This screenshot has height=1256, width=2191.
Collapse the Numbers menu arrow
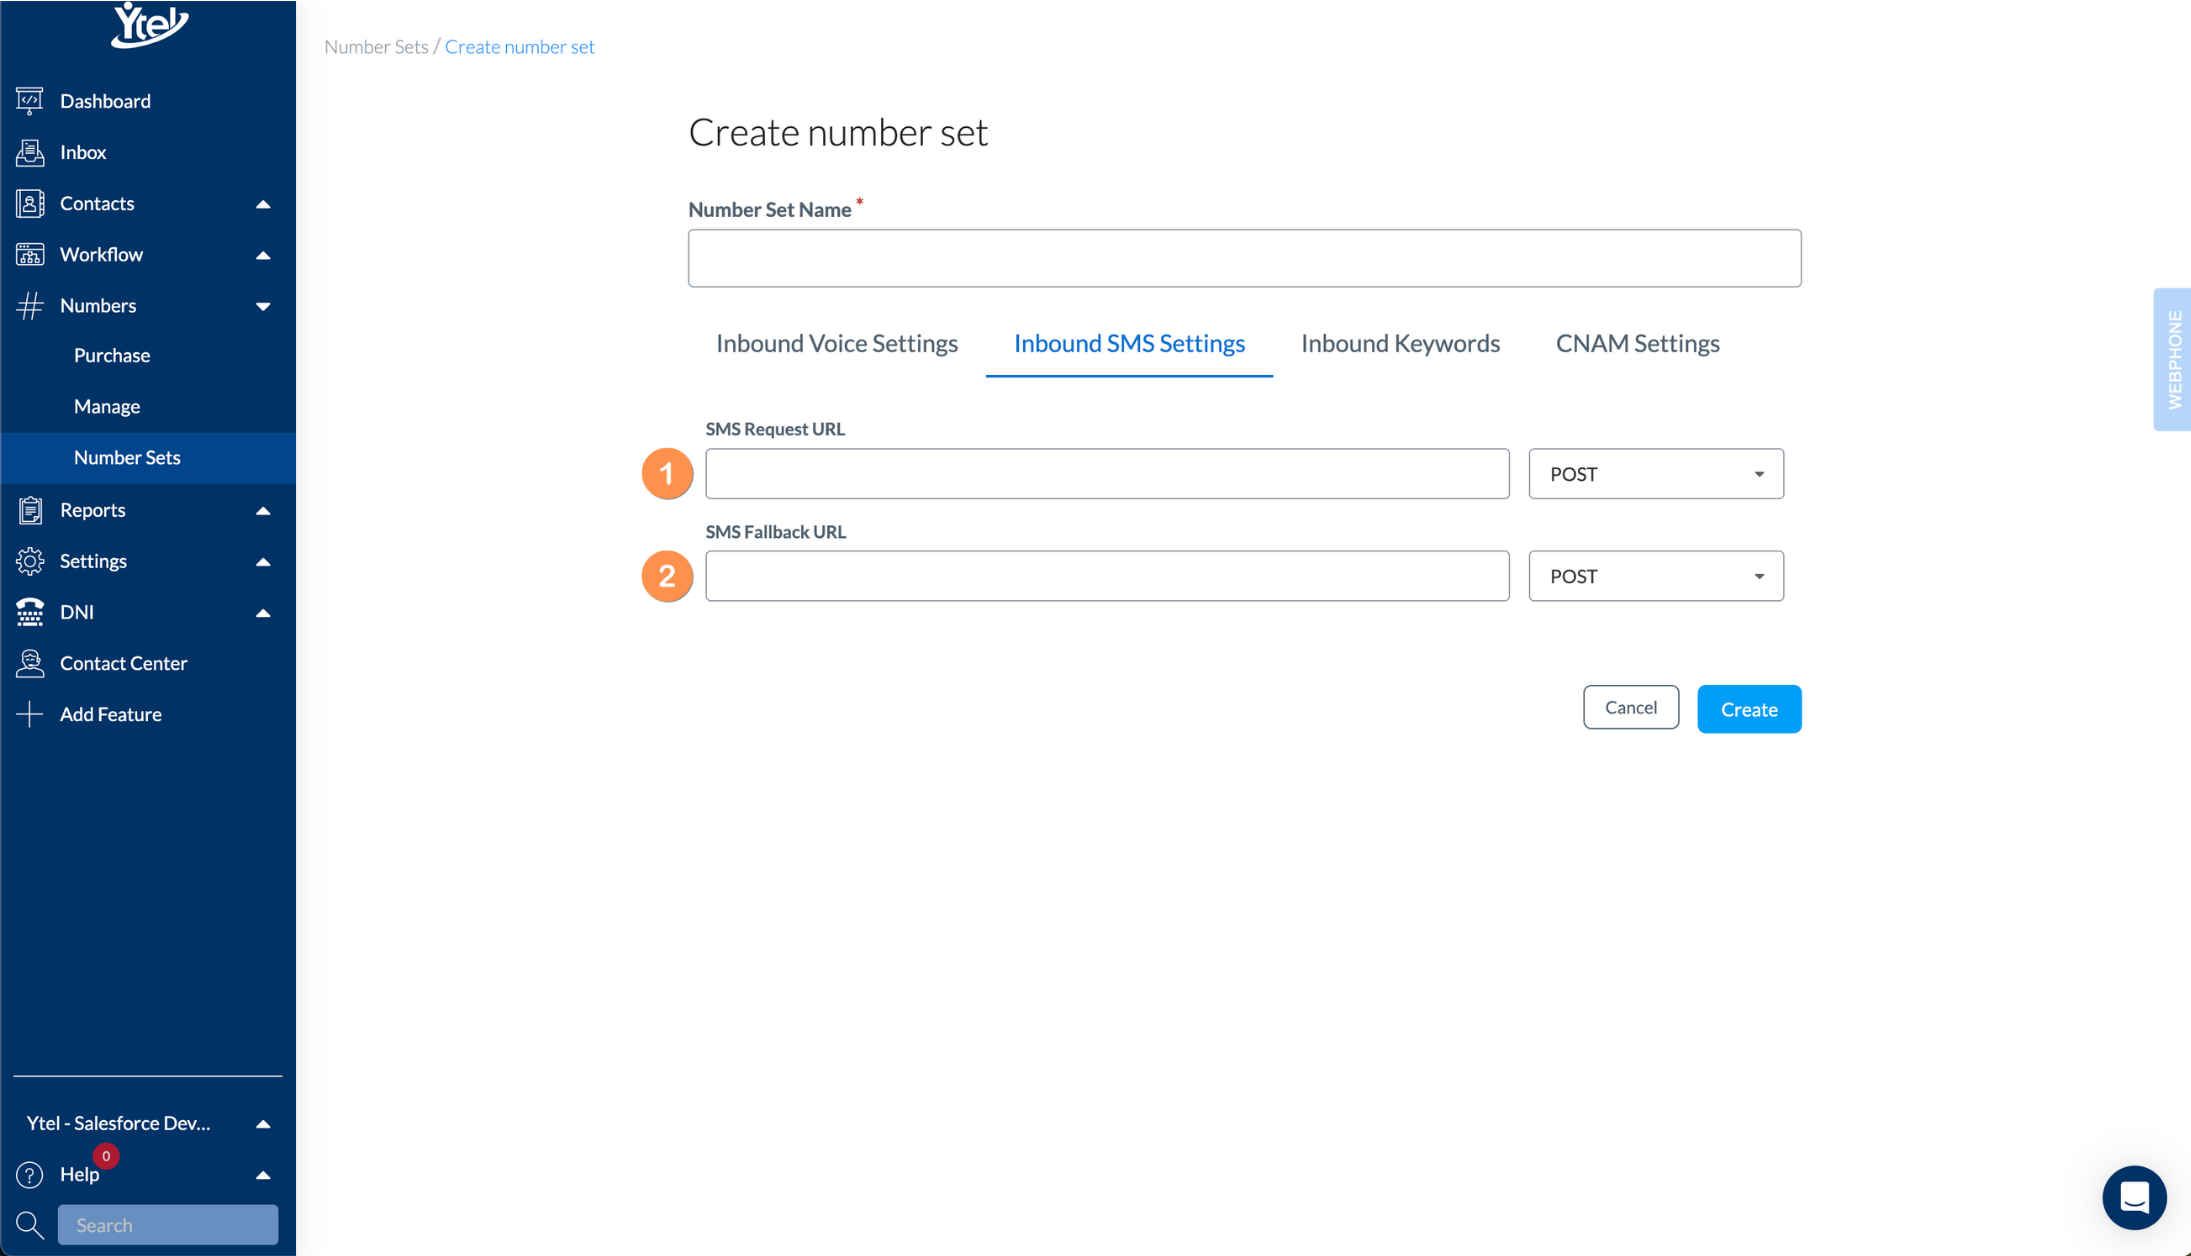[263, 306]
